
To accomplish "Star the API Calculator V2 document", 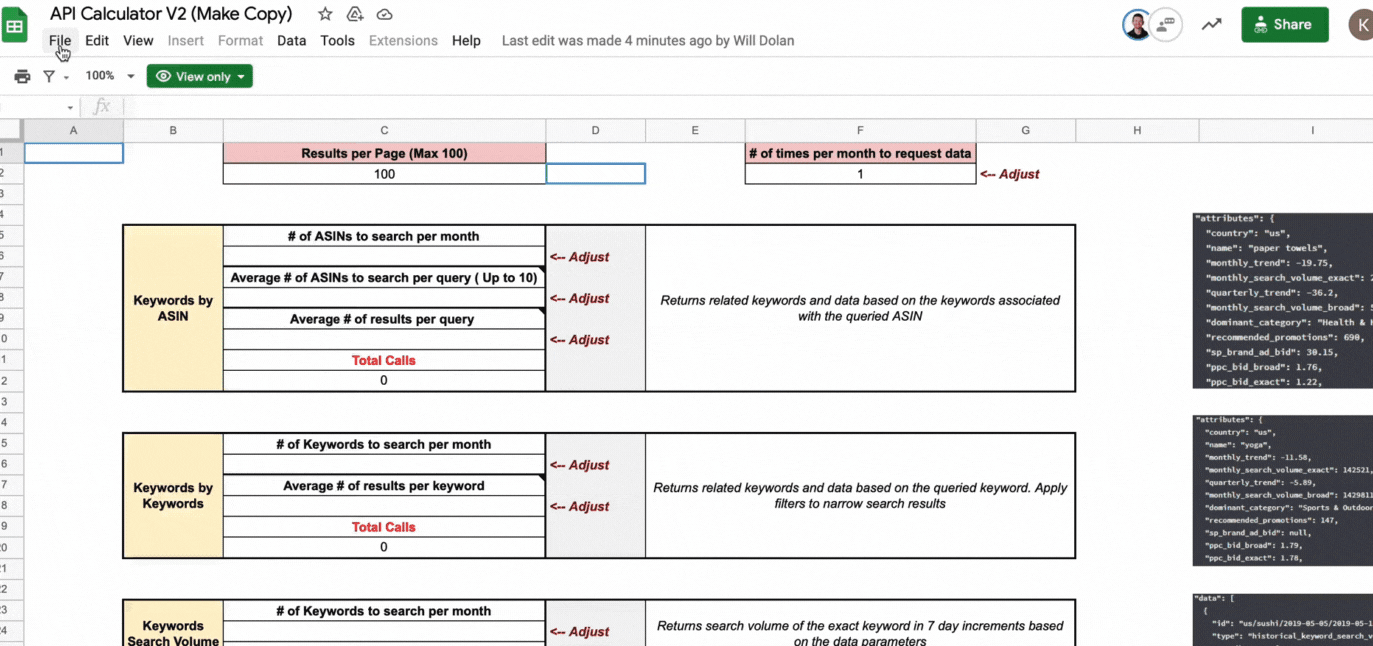I will click(x=325, y=14).
